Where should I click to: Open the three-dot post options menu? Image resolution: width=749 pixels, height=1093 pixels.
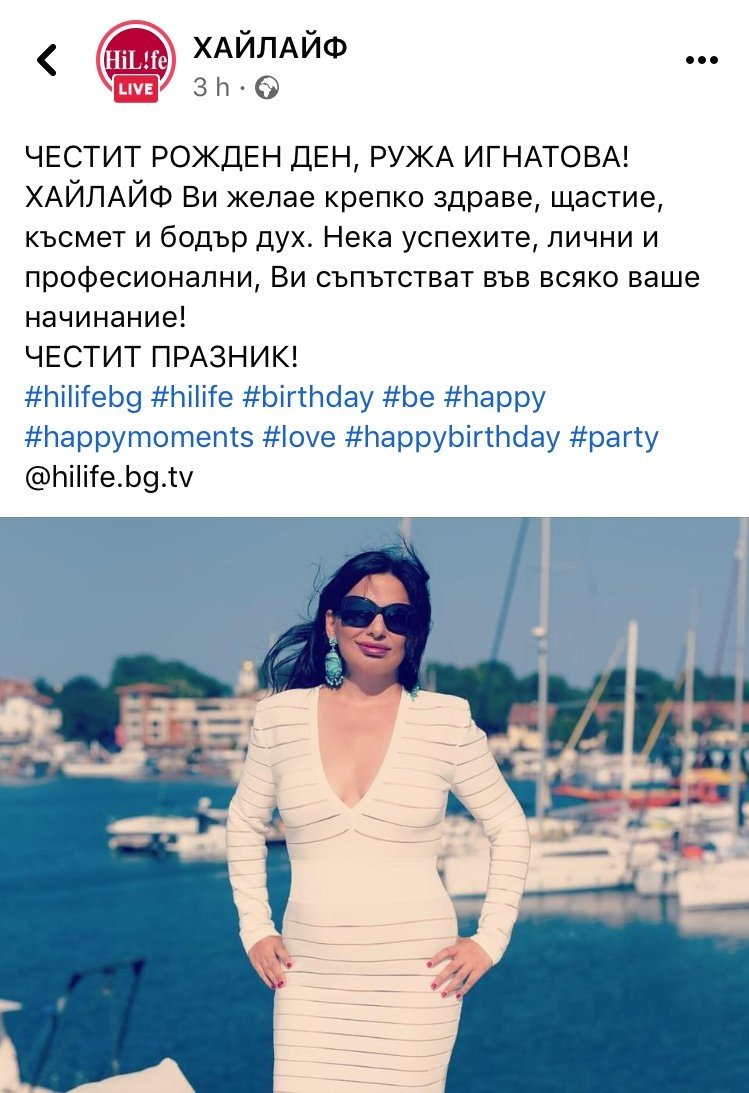click(702, 60)
